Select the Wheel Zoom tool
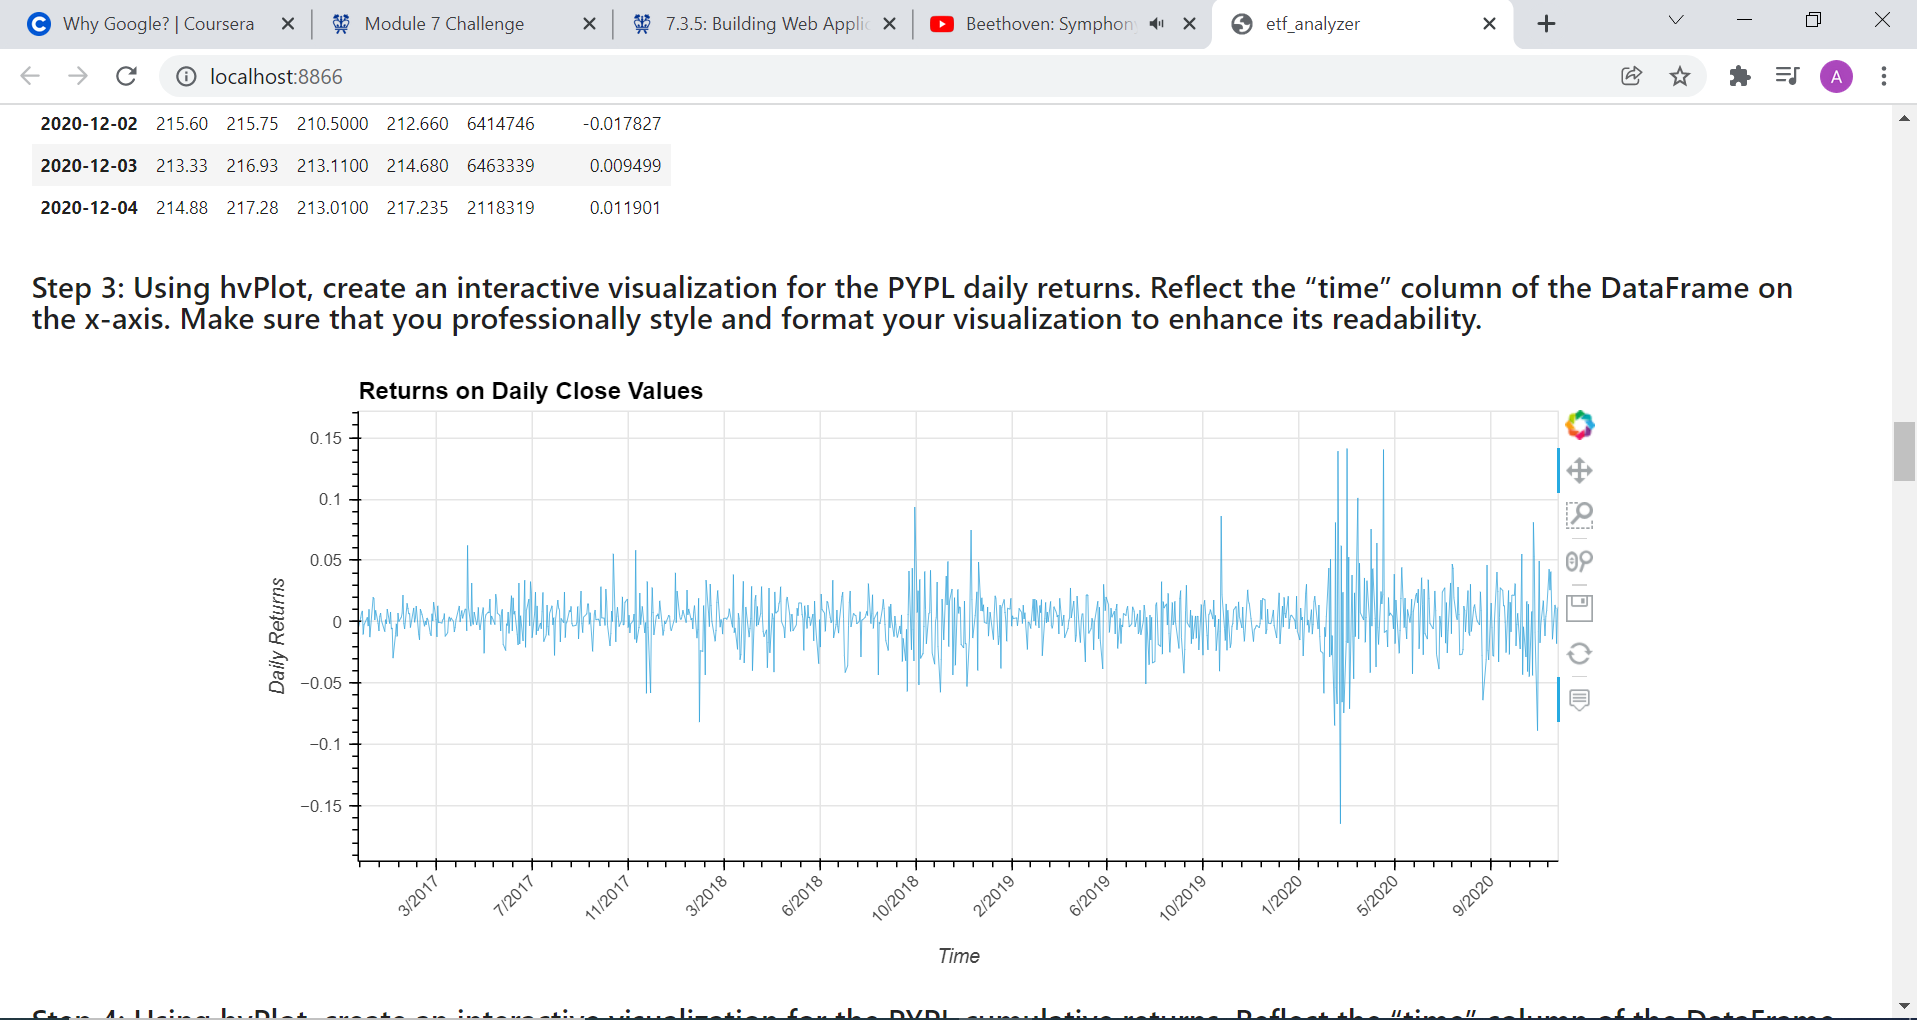Viewport: 1917px width, 1020px height. (x=1579, y=561)
